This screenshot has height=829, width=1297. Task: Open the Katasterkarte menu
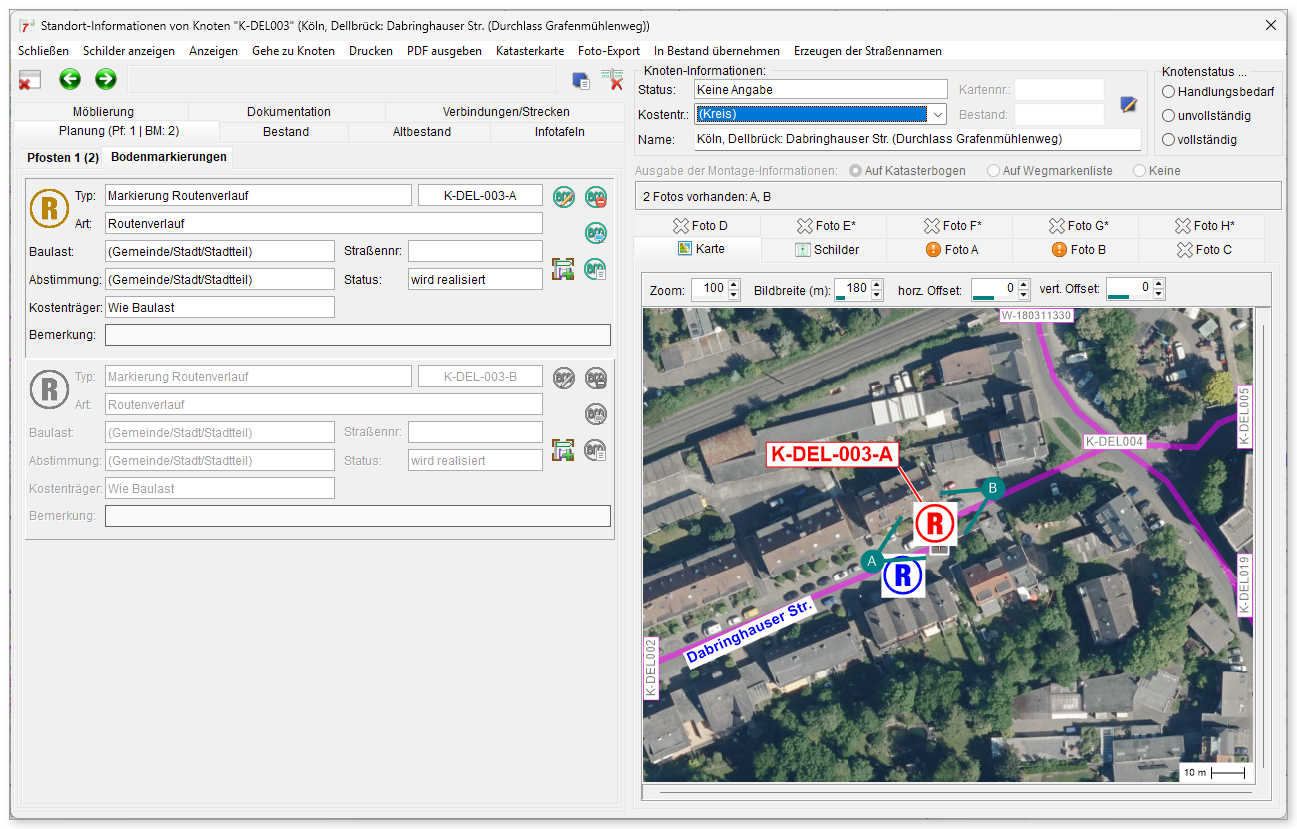[530, 51]
